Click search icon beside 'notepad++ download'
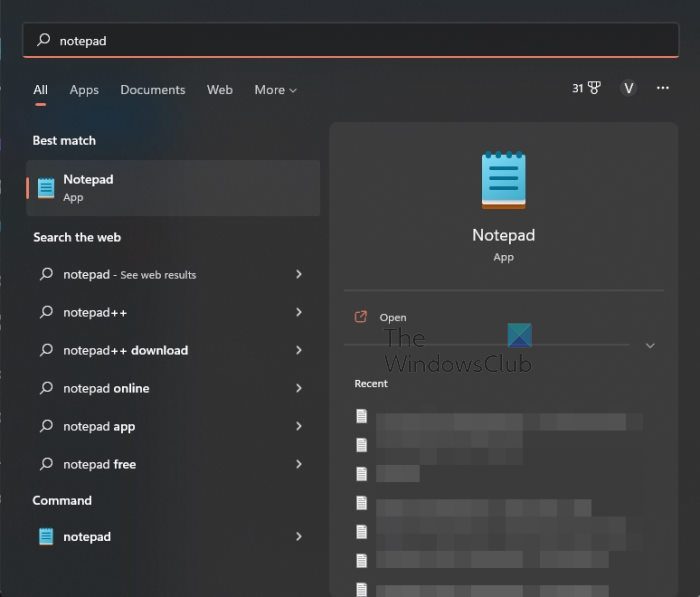This screenshot has height=597, width=700. tap(46, 350)
